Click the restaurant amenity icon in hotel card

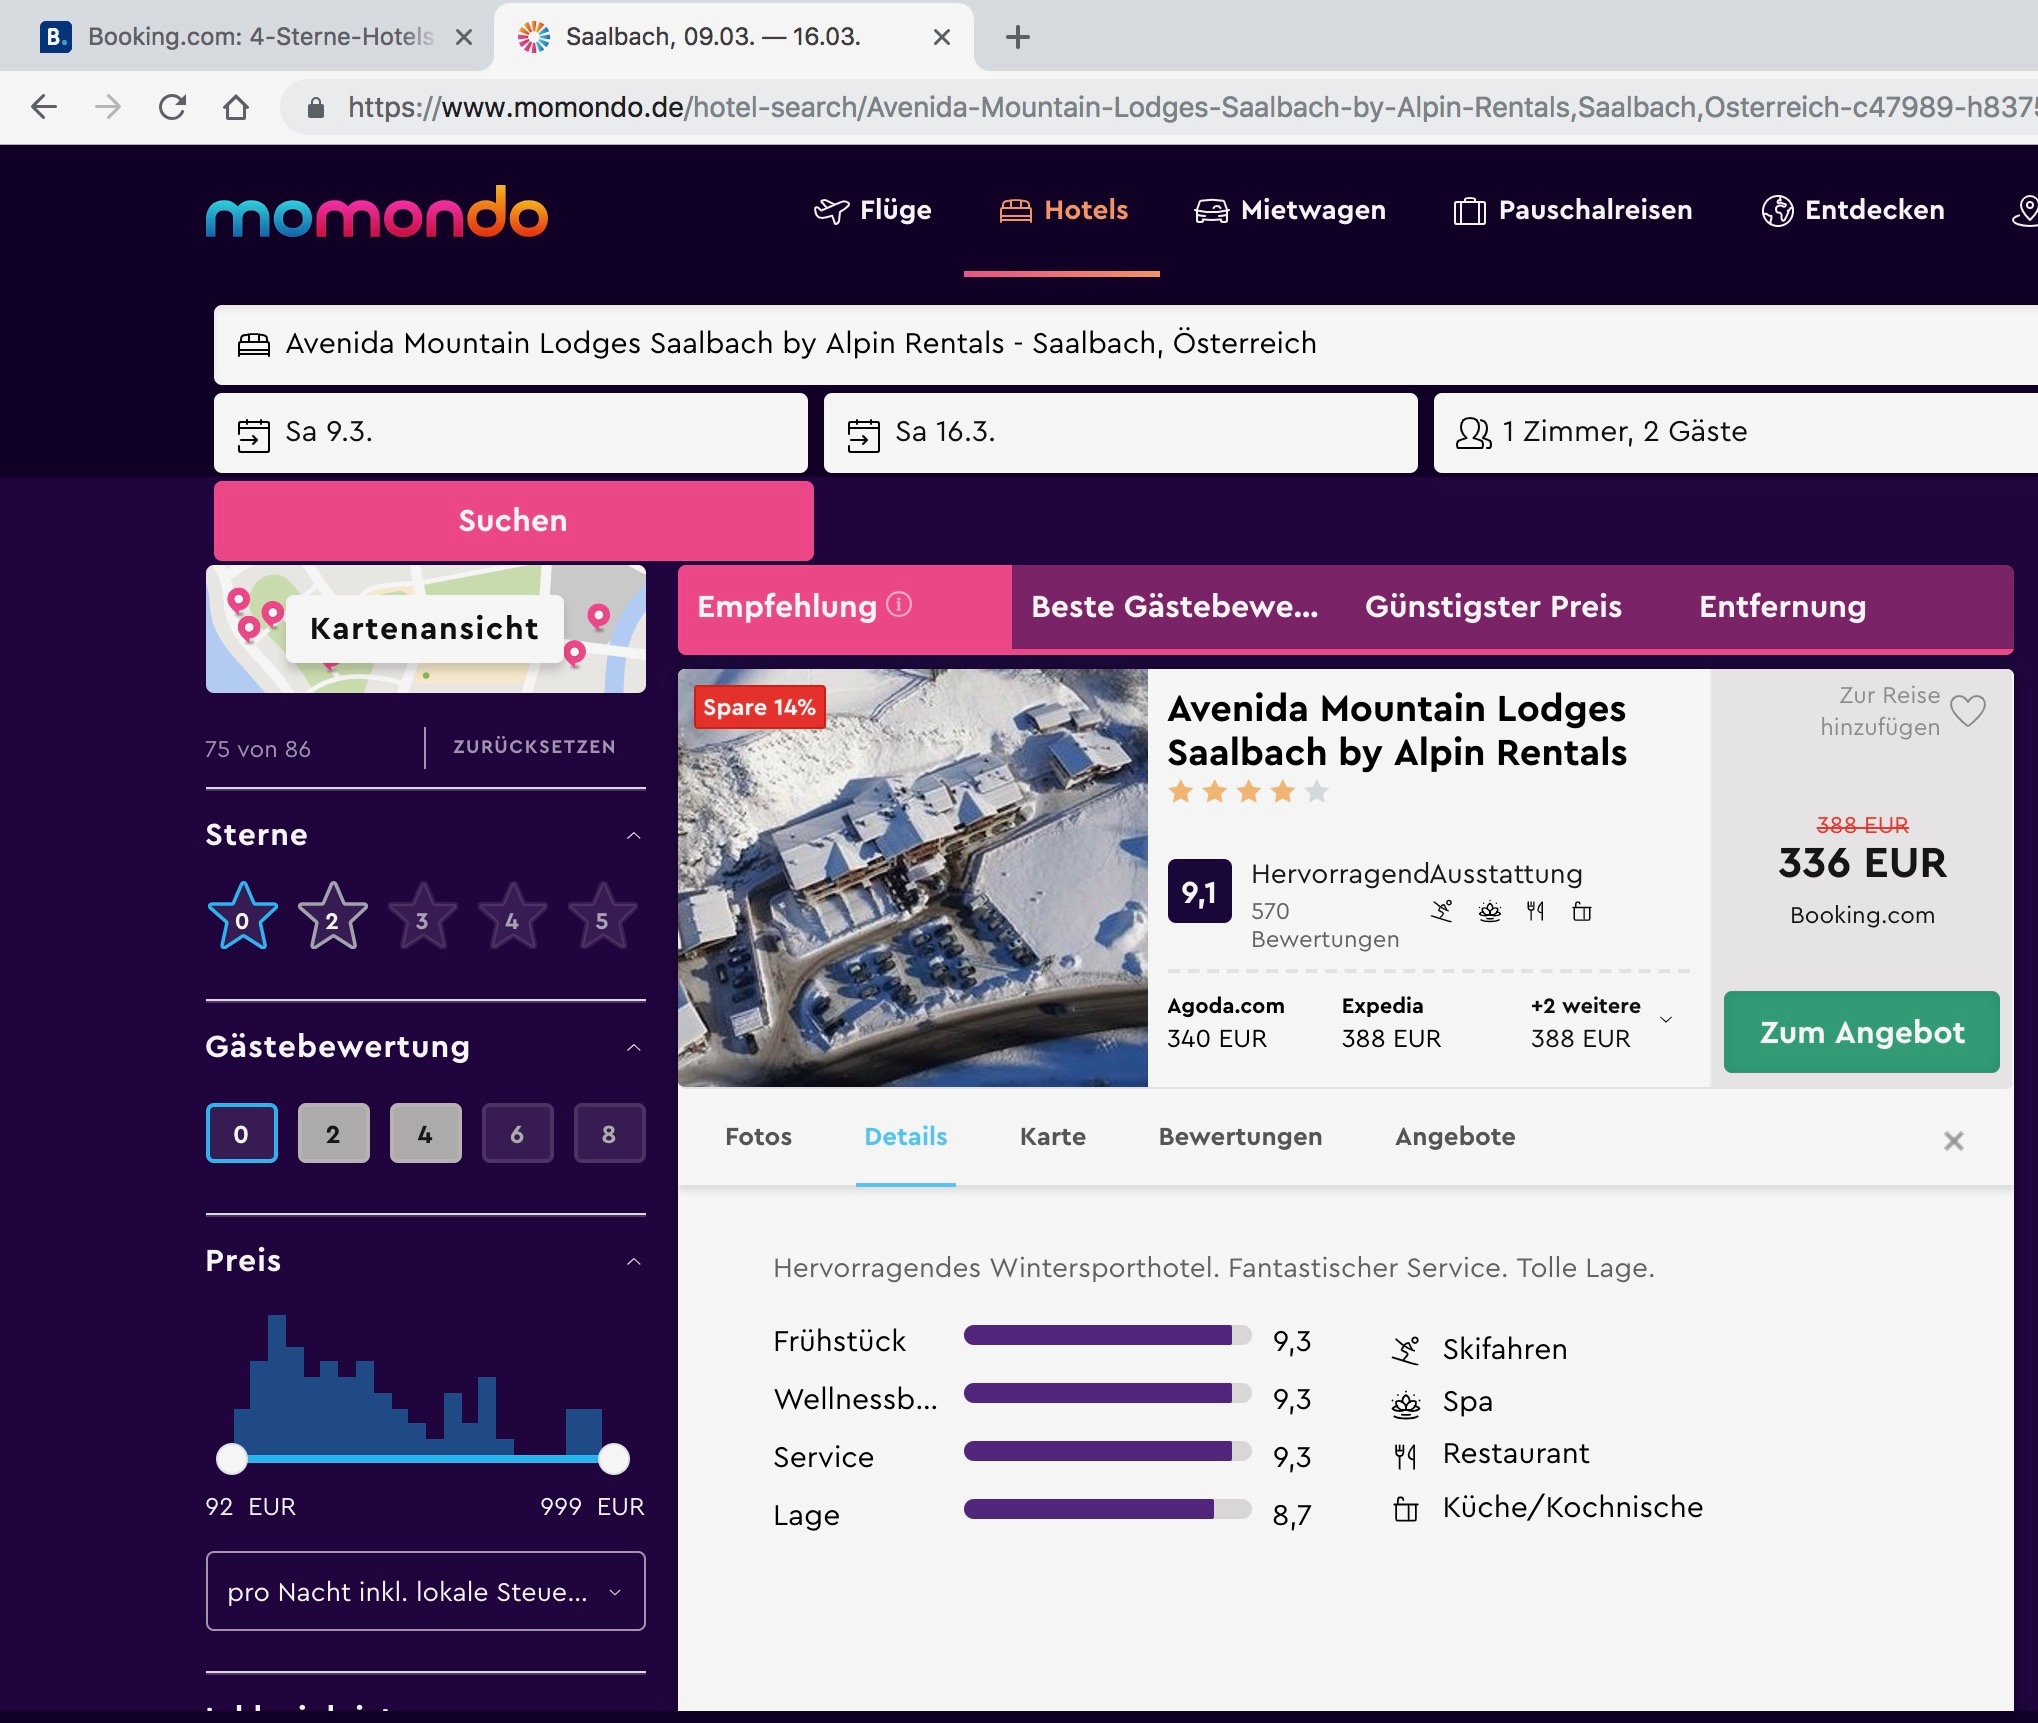(x=1535, y=911)
